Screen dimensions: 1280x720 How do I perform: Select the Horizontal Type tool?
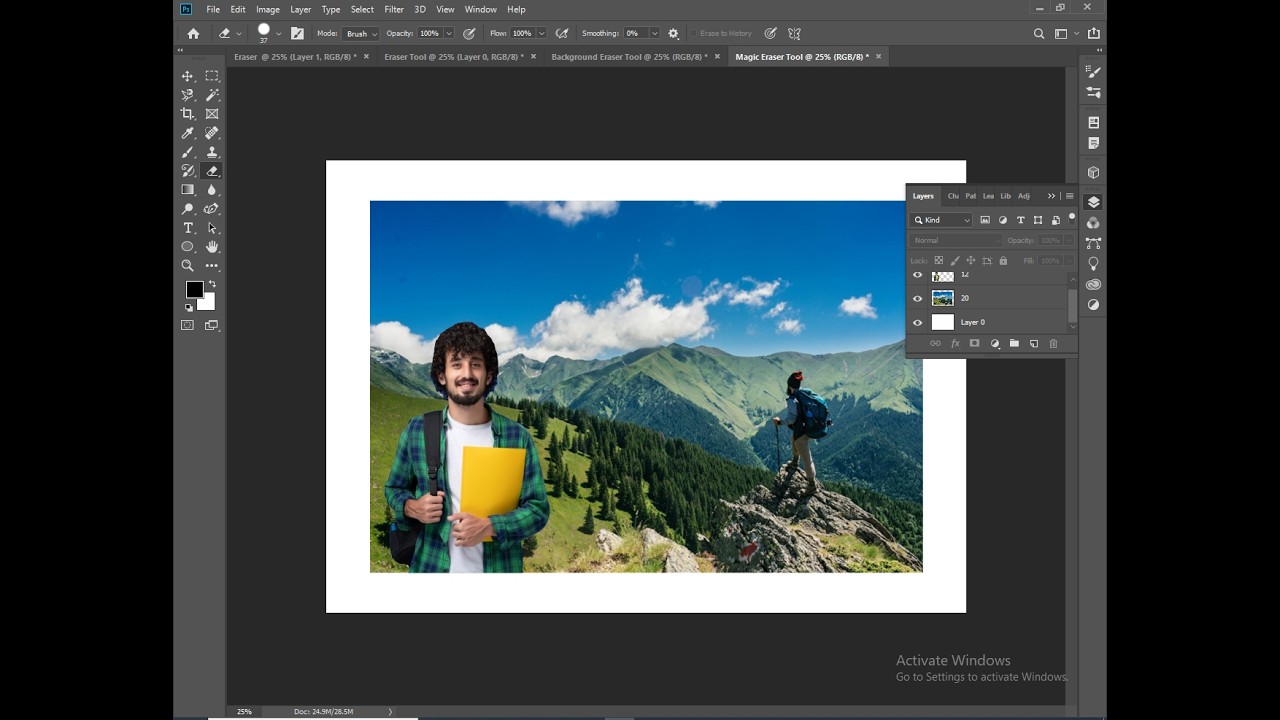click(x=187, y=228)
